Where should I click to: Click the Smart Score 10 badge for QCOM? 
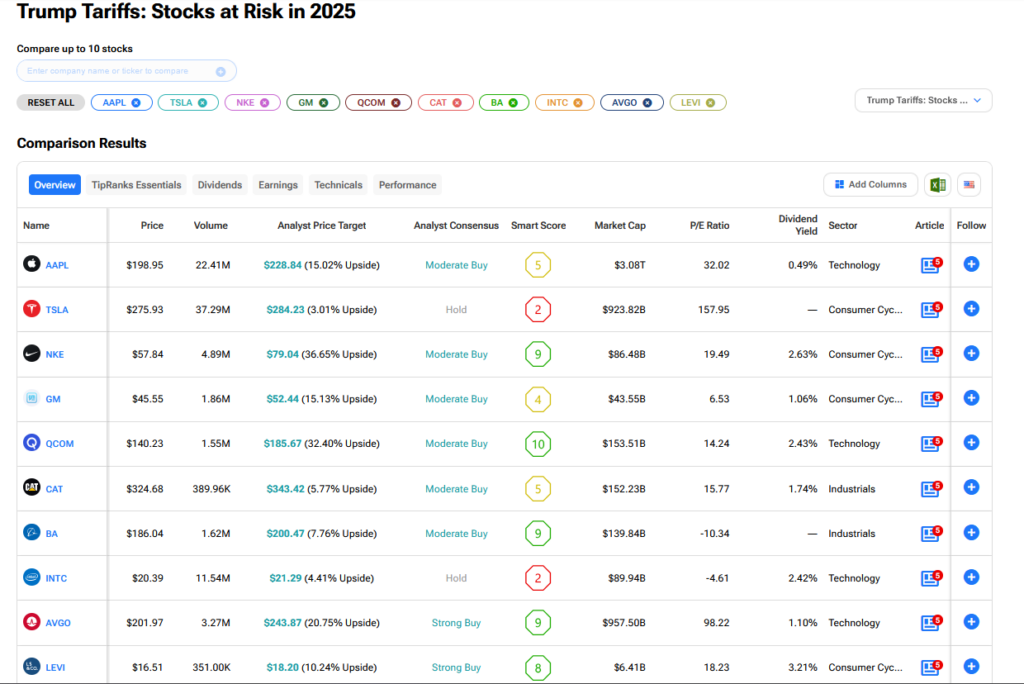coord(538,444)
